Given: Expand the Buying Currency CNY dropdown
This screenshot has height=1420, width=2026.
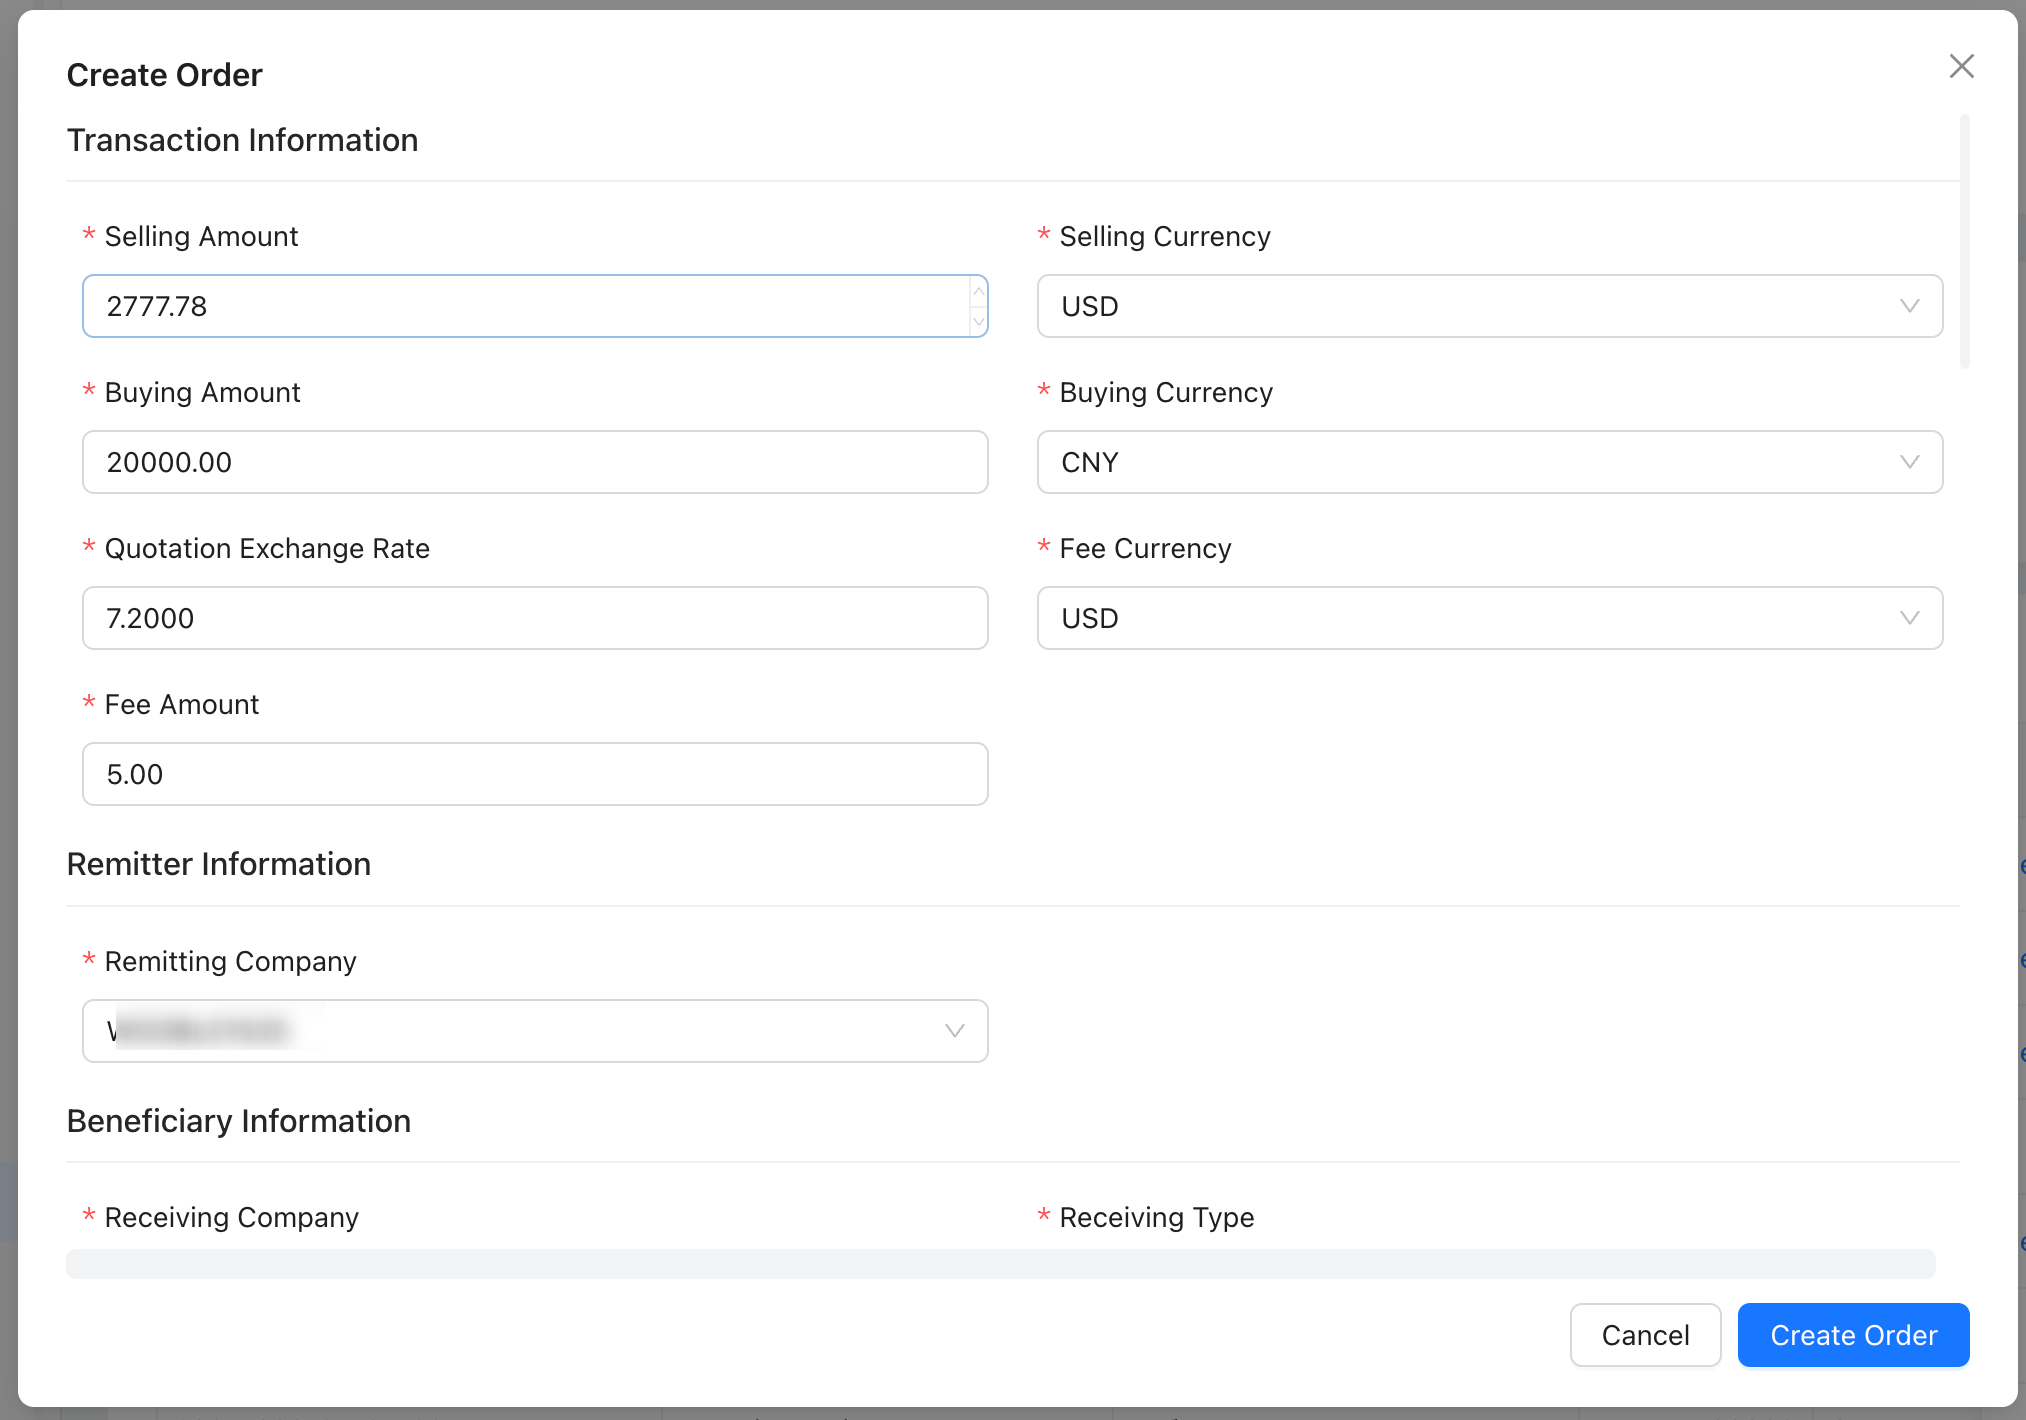Looking at the screenshot, I should (x=1488, y=462).
